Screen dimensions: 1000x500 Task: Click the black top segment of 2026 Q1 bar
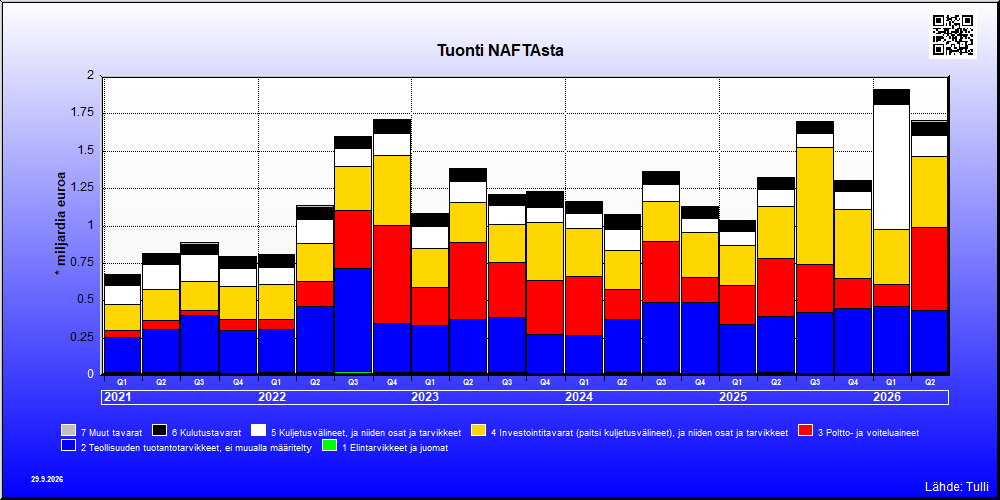tap(892, 97)
